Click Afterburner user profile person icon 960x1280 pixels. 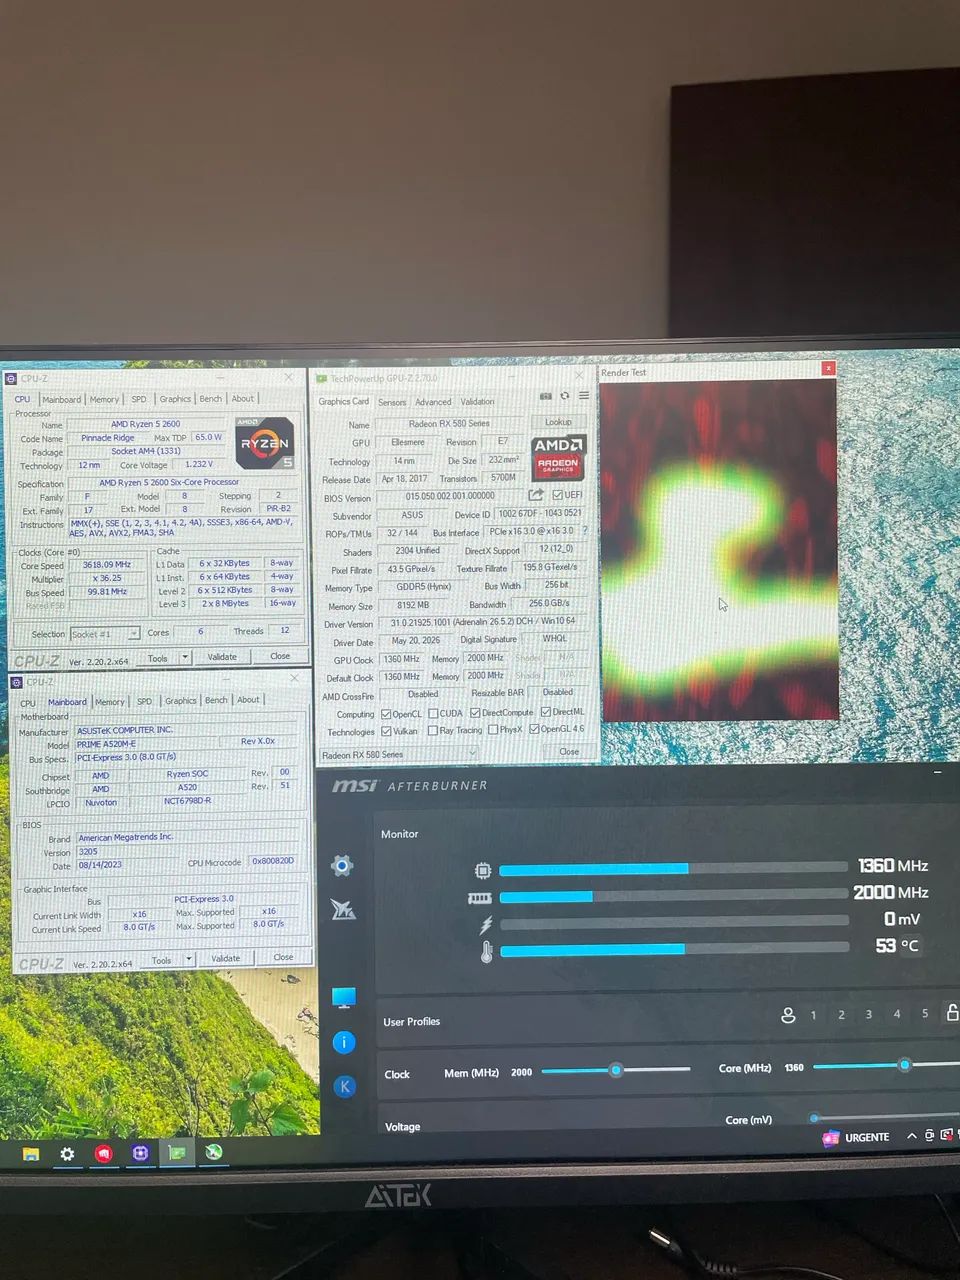point(788,1015)
